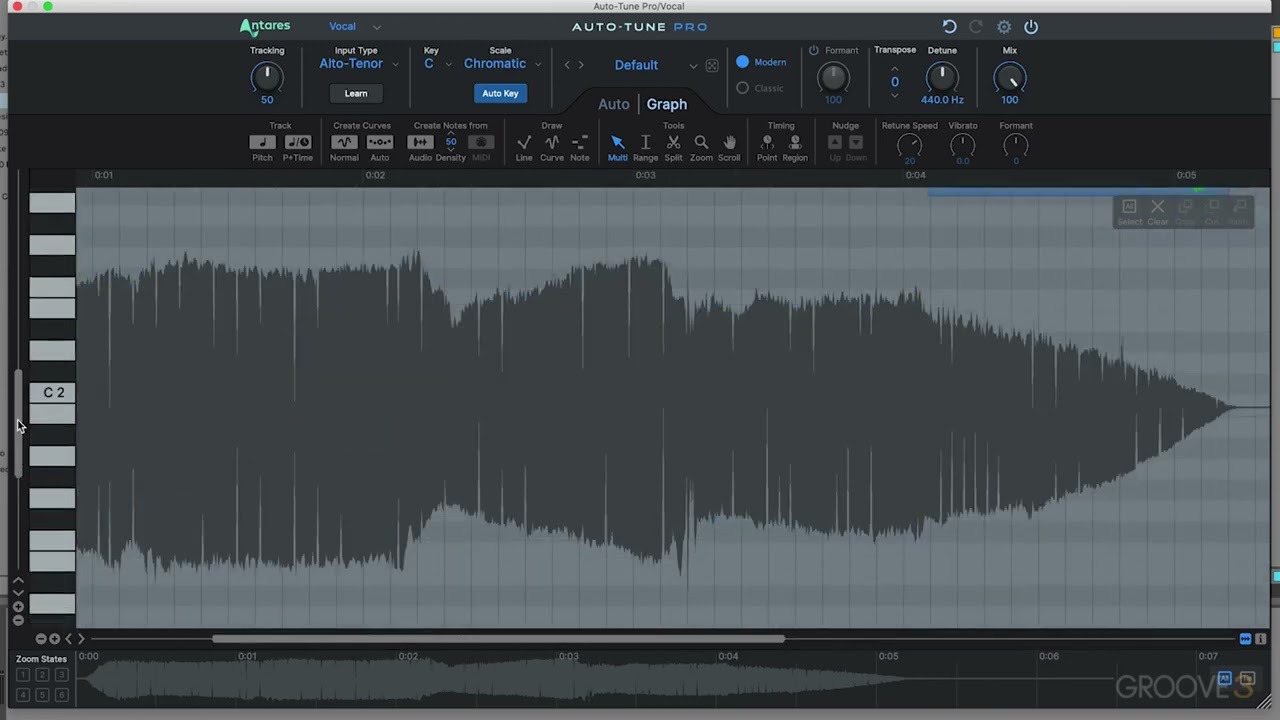Adjust the Retune Speed knob
This screenshot has height=720, width=1280.
coord(909,146)
